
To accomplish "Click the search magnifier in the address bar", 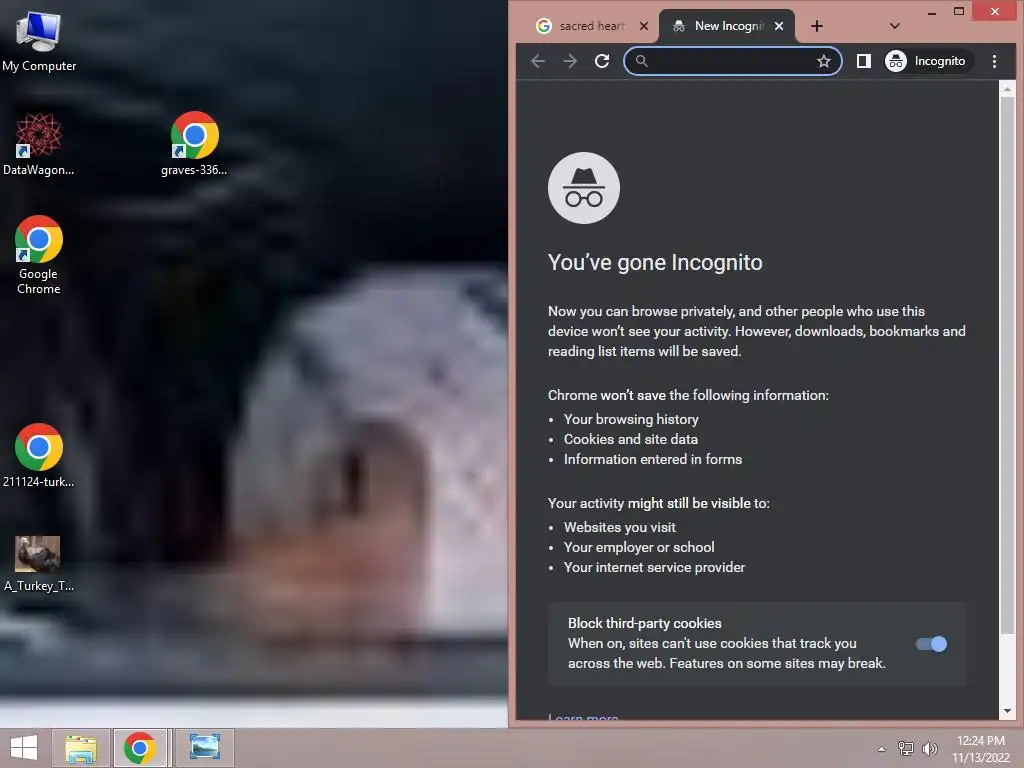I will tap(641, 61).
